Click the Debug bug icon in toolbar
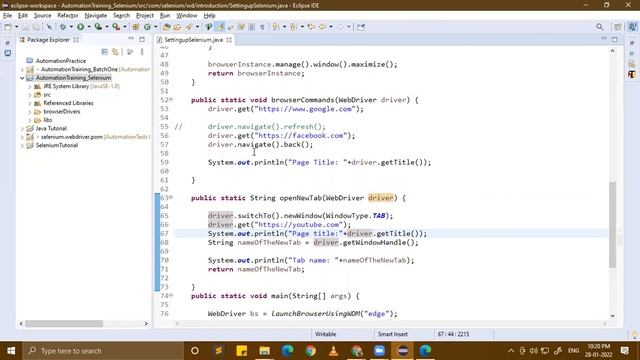This screenshot has height=360, width=640. click(63, 27)
